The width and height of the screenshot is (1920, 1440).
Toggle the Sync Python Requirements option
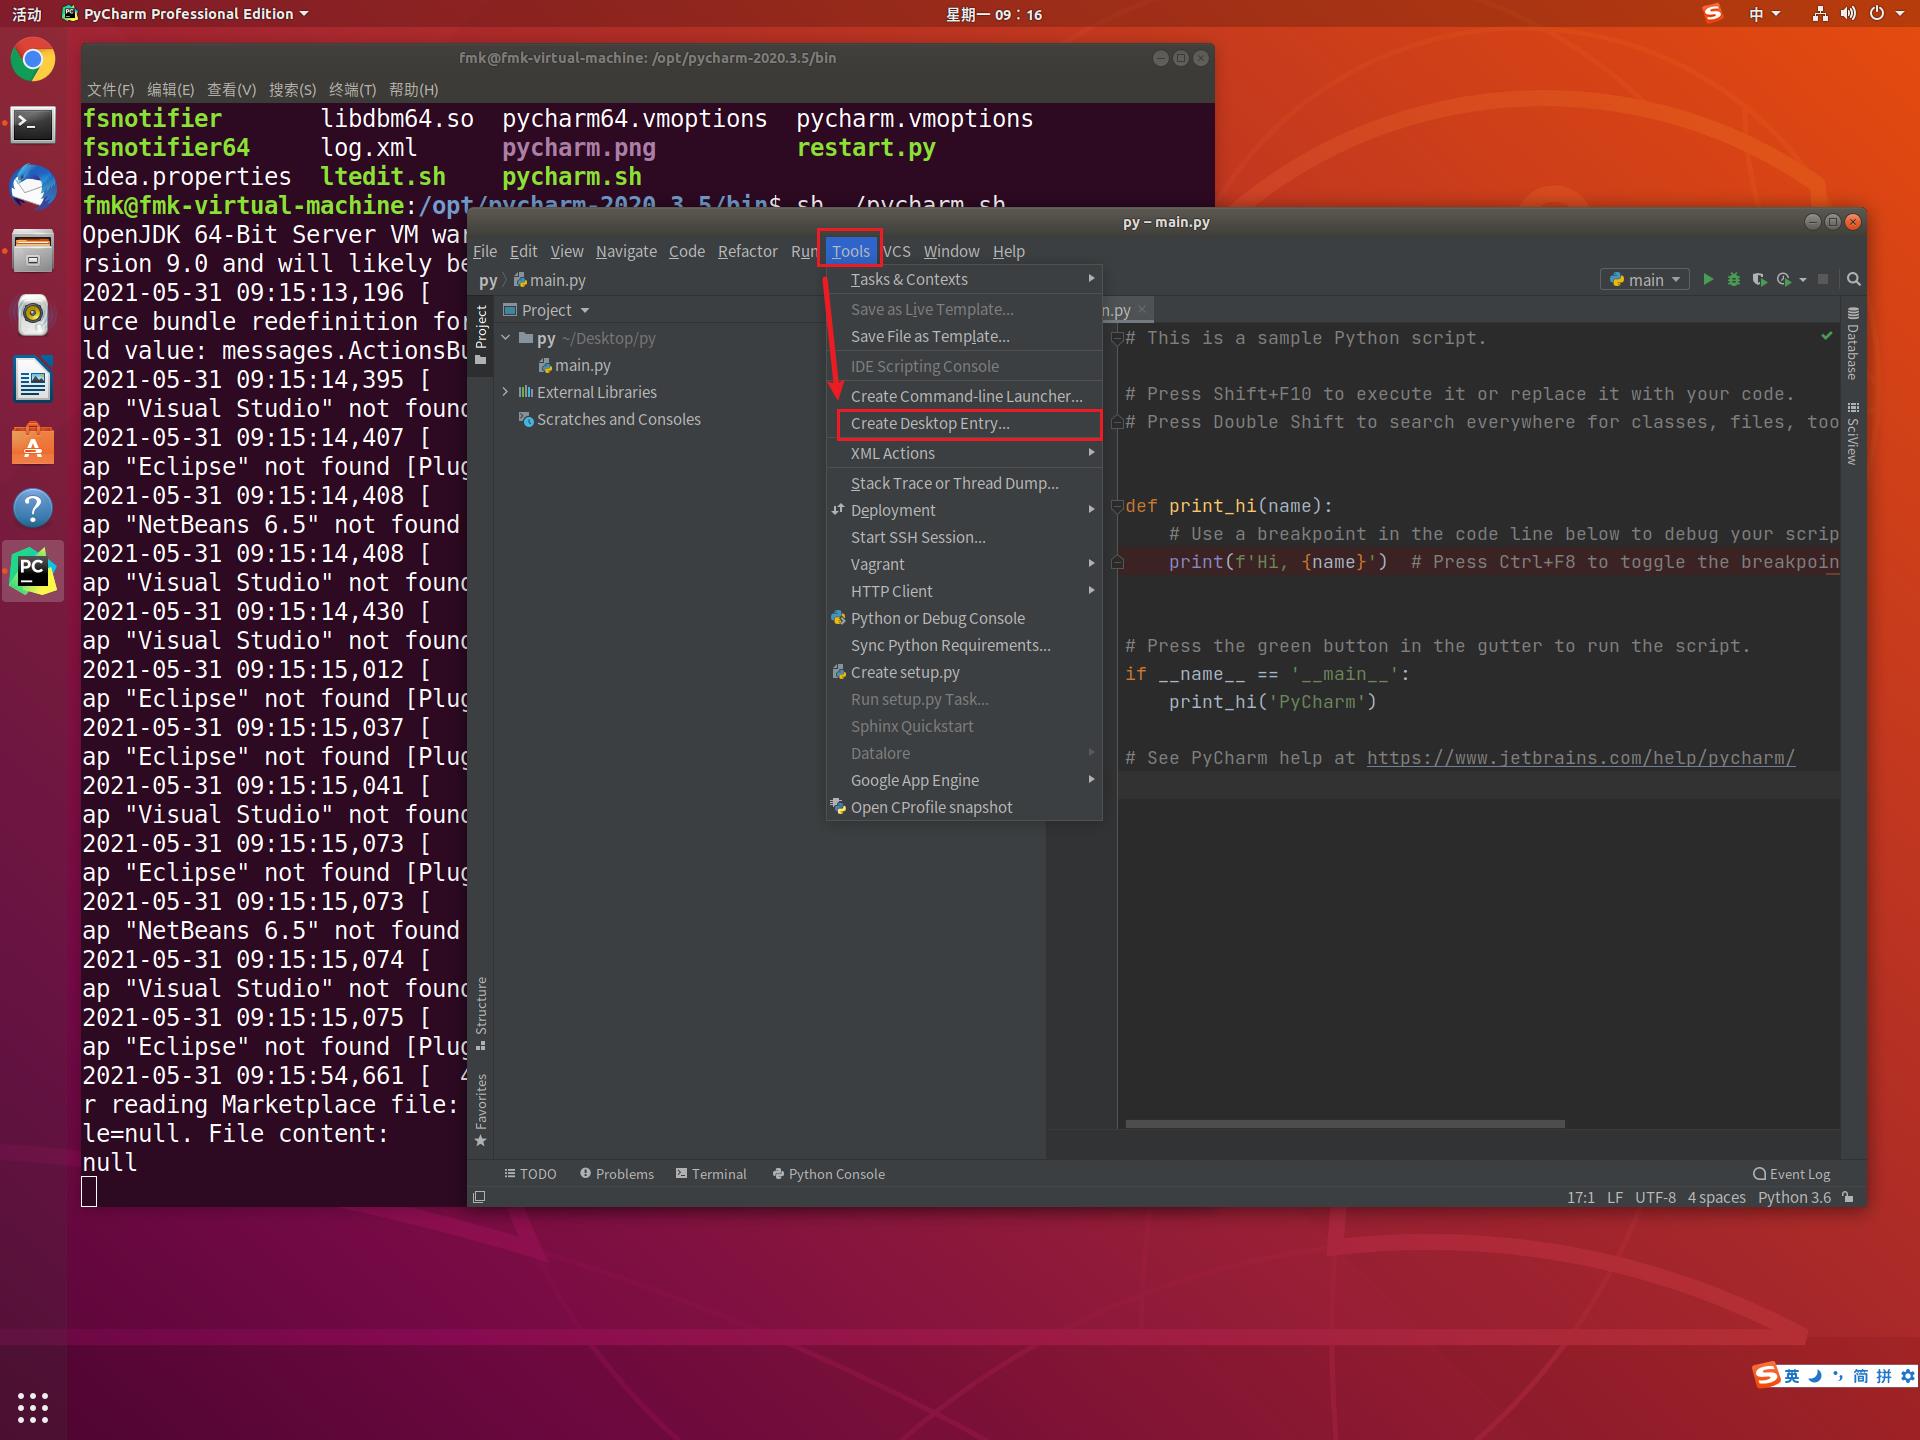pos(951,644)
